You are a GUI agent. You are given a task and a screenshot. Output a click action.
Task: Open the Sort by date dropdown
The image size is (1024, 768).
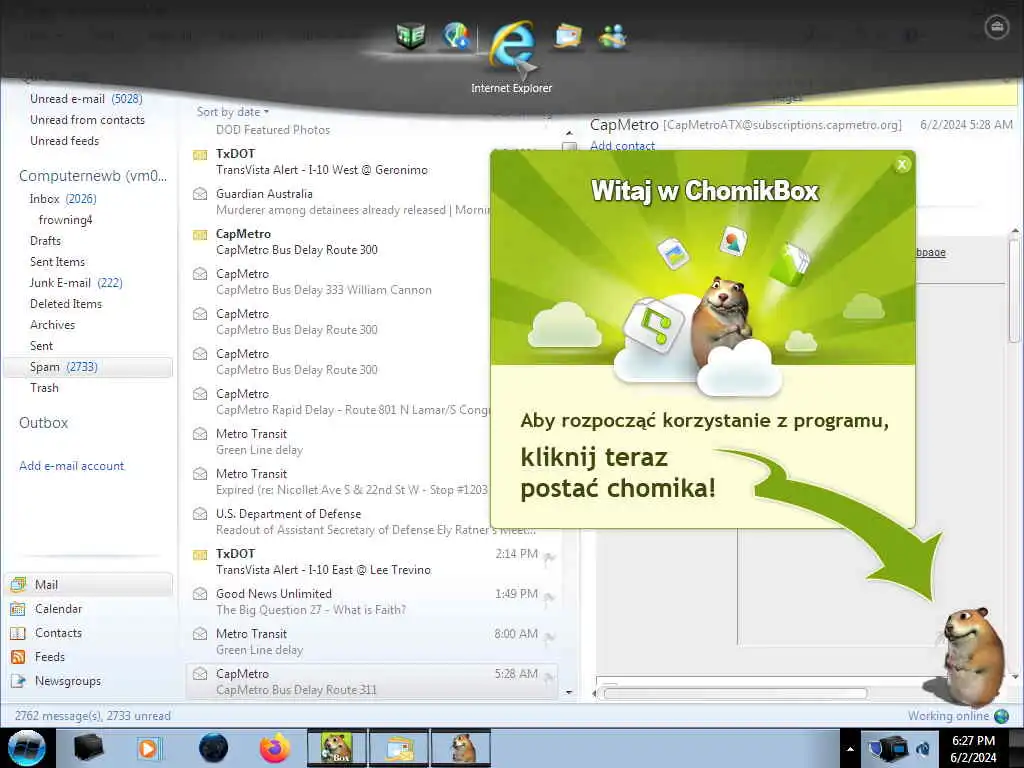click(x=233, y=112)
